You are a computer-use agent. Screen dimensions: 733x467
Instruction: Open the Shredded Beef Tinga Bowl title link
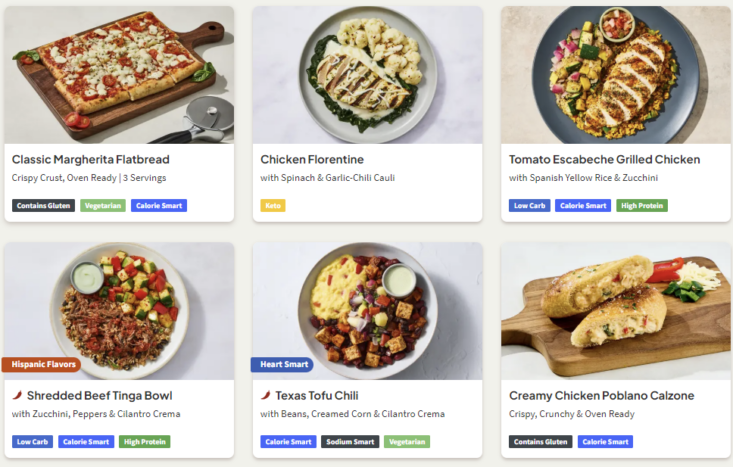[100, 395]
